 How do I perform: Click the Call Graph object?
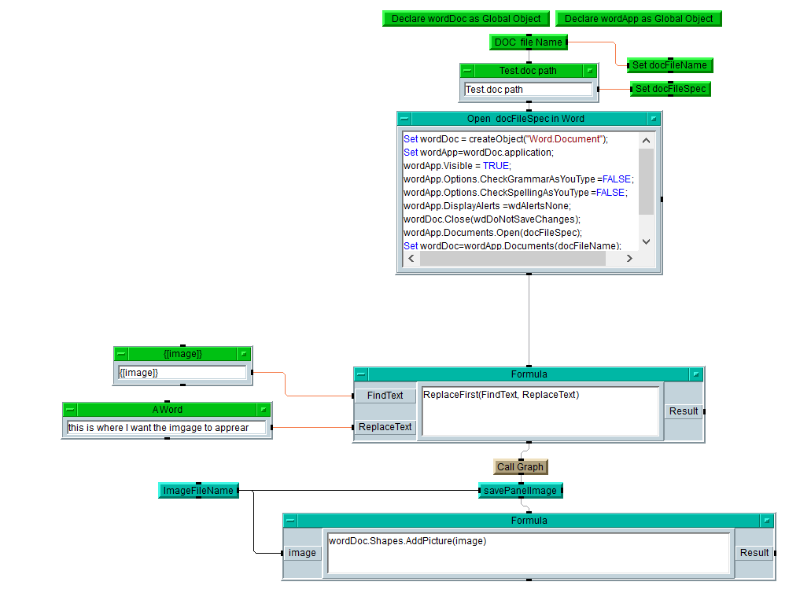click(520, 467)
